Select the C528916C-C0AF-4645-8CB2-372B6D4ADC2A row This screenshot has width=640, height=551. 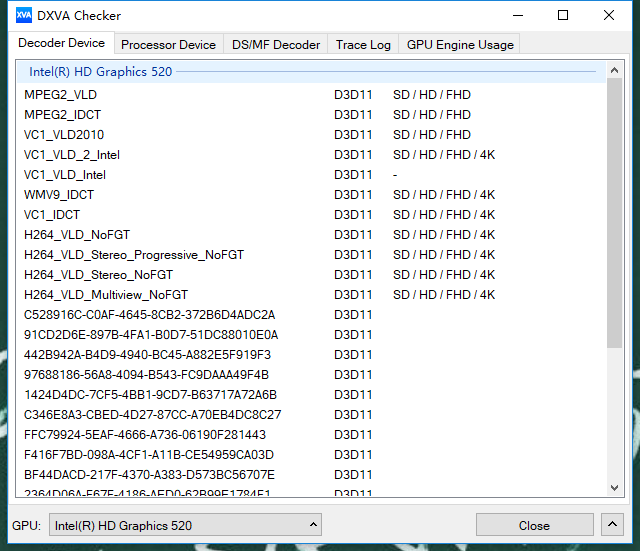pos(312,315)
